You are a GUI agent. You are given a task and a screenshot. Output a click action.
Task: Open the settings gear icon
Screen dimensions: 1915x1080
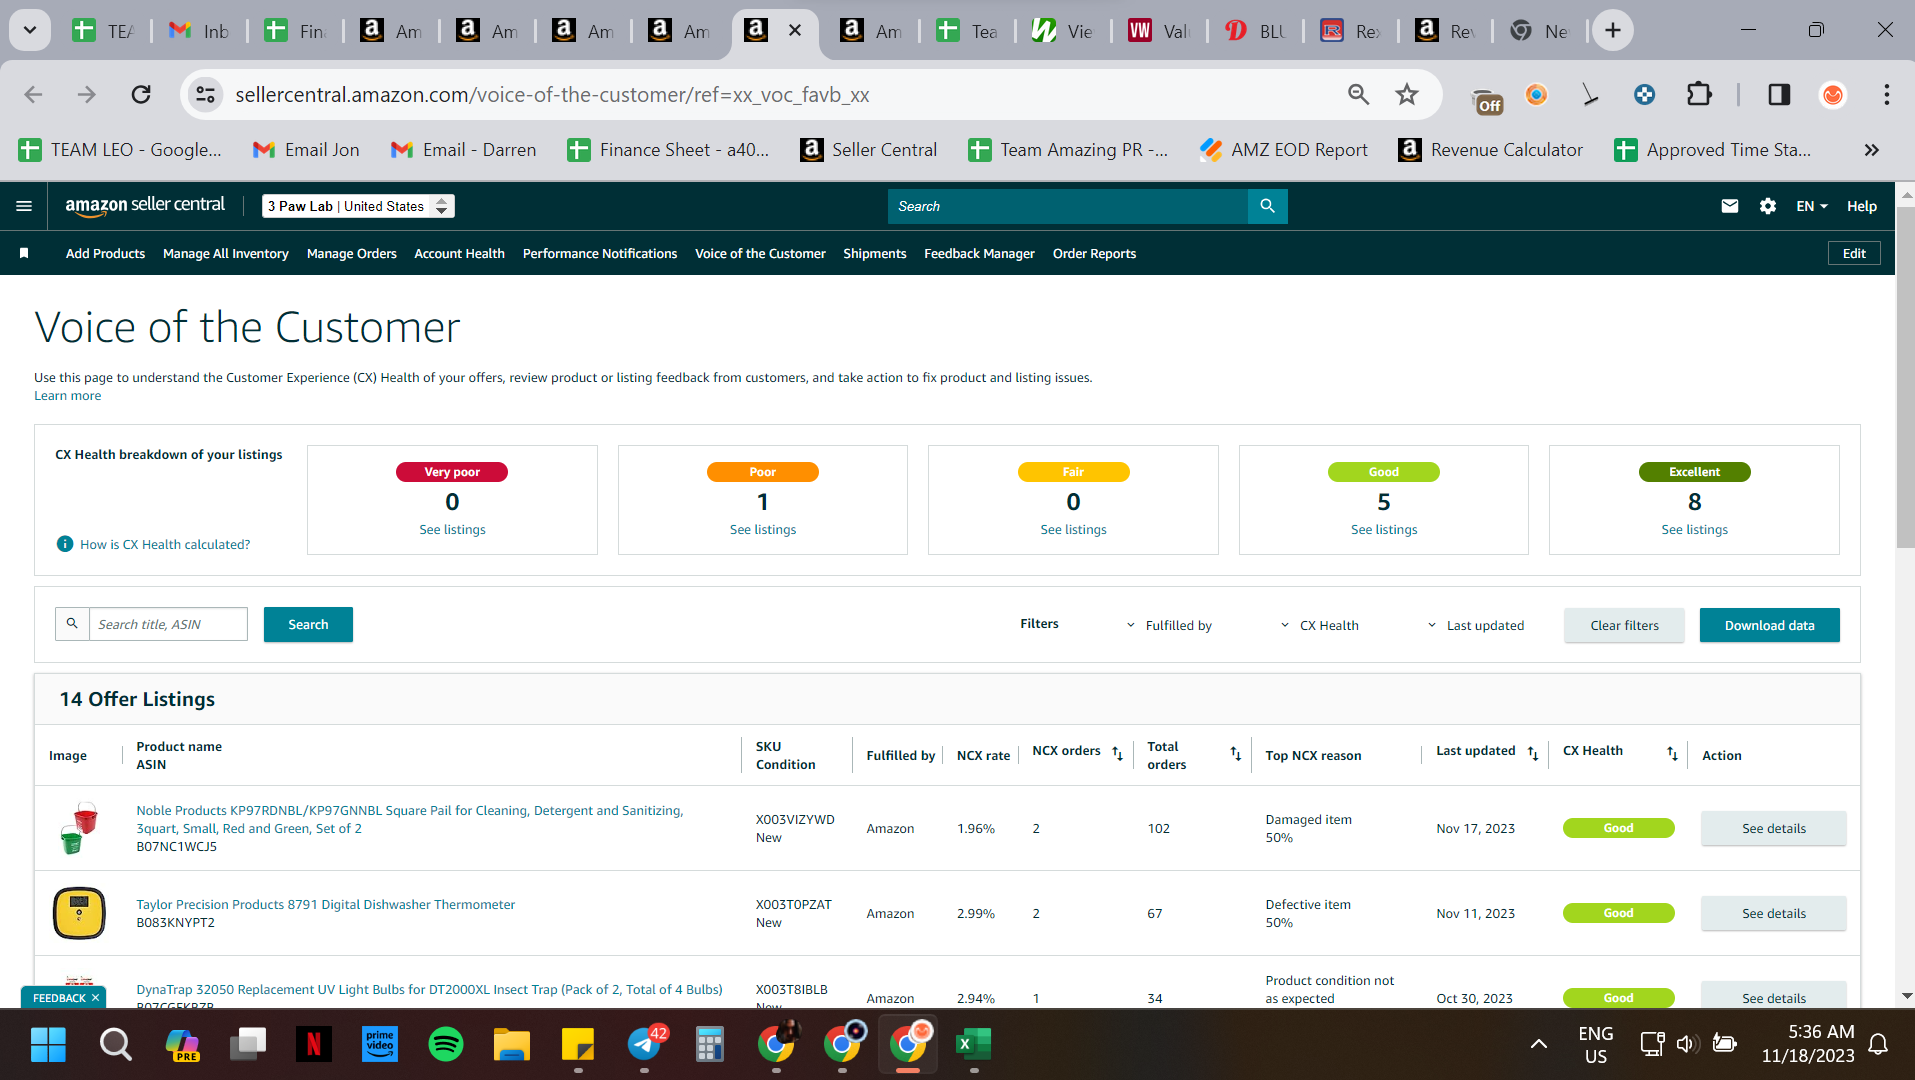coord(1768,206)
